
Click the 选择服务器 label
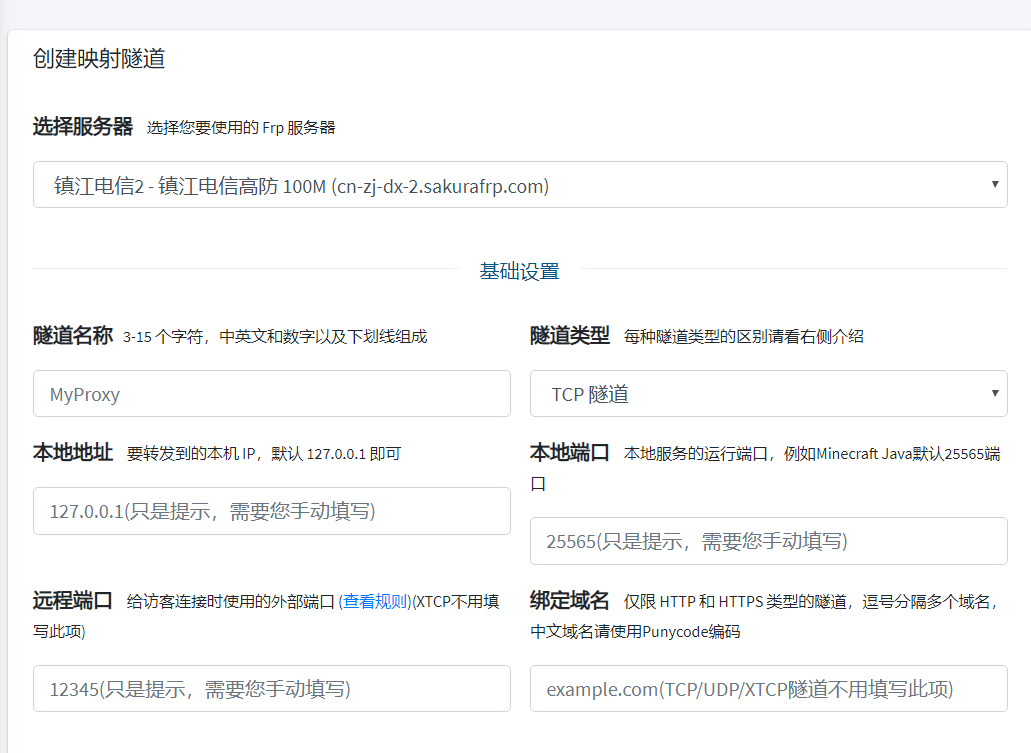(x=83, y=126)
